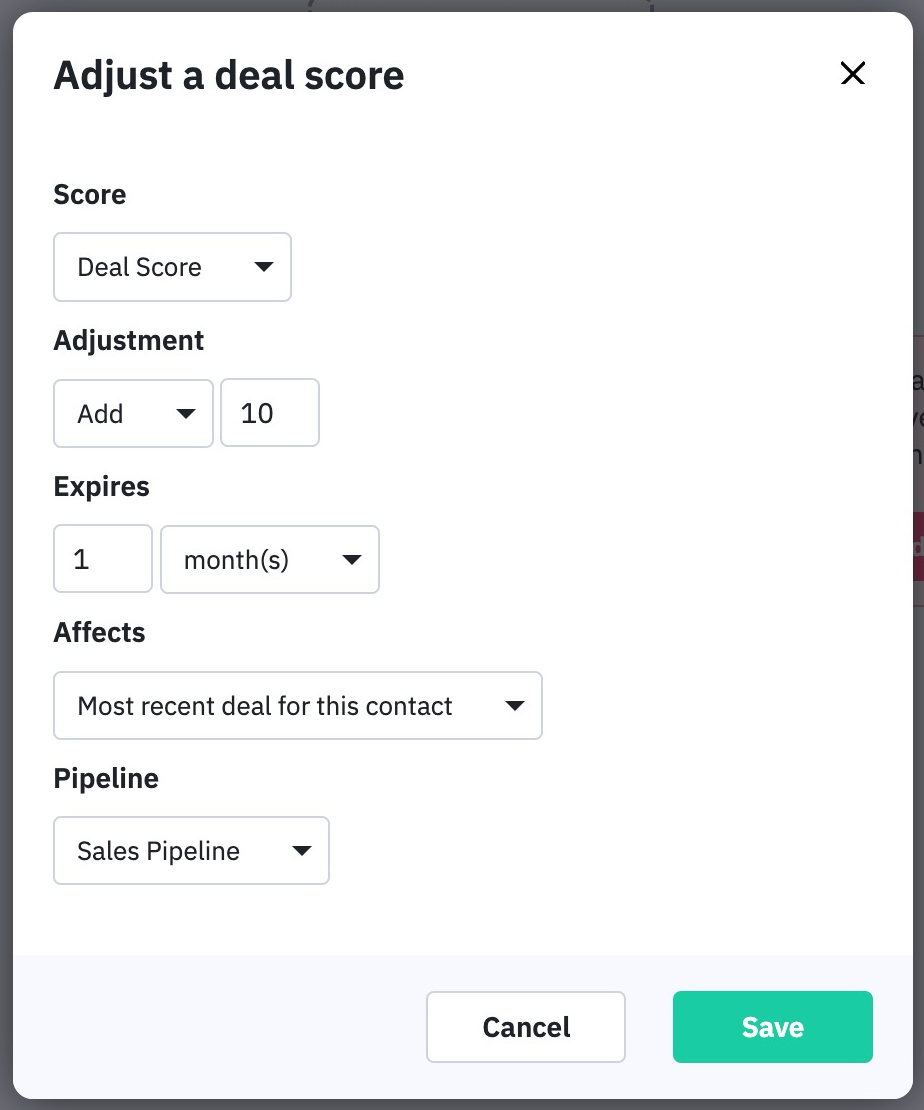The height and width of the screenshot is (1110, 924).
Task: Select the adjustment value field showing 10
Action: 270,413
